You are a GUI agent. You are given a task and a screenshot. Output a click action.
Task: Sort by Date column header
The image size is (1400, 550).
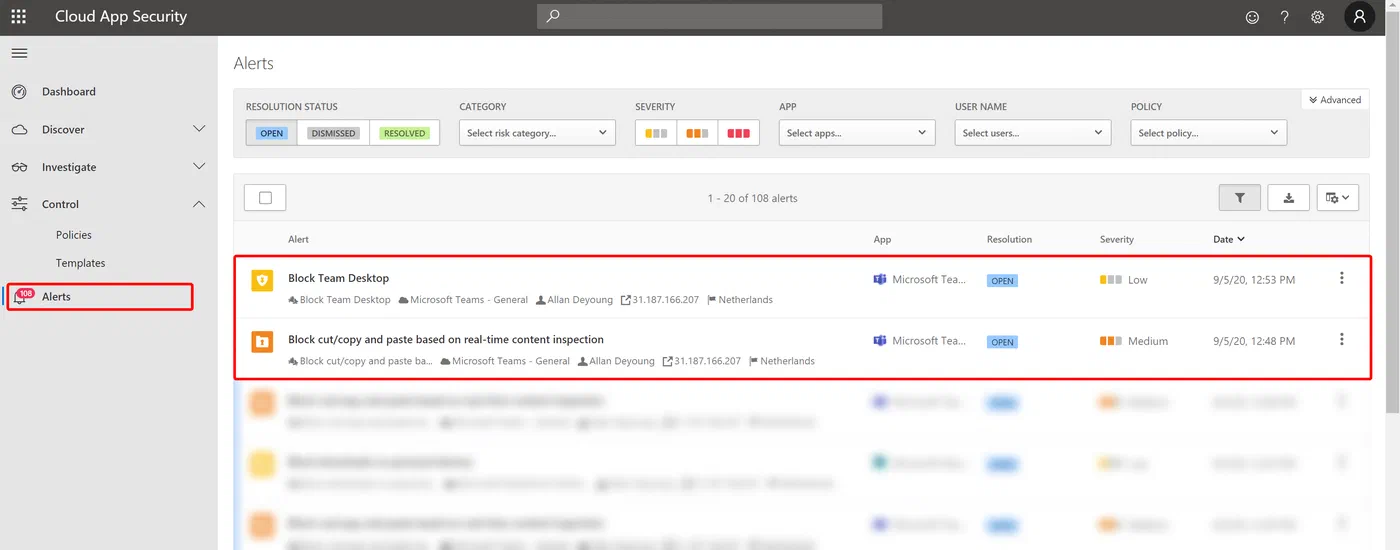click(1229, 240)
